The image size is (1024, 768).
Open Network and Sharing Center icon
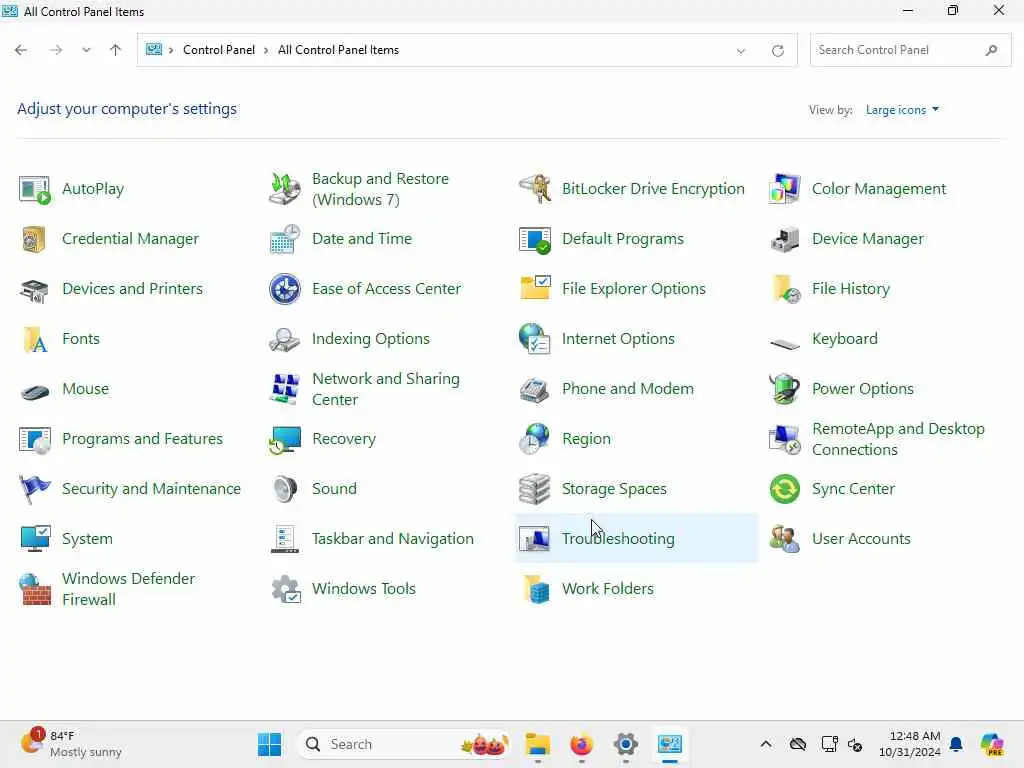click(x=285, y=389)
